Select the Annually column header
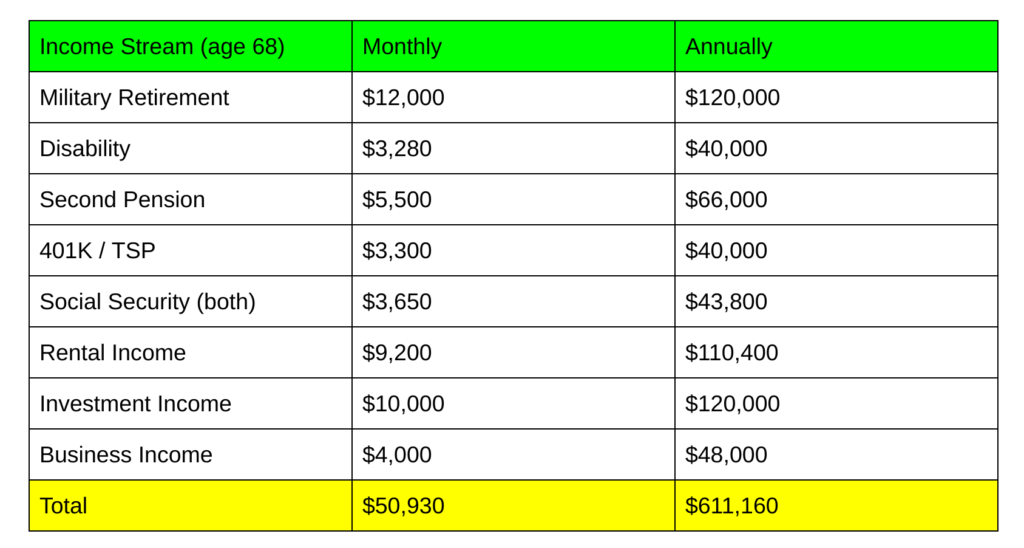 click(729, 47)
